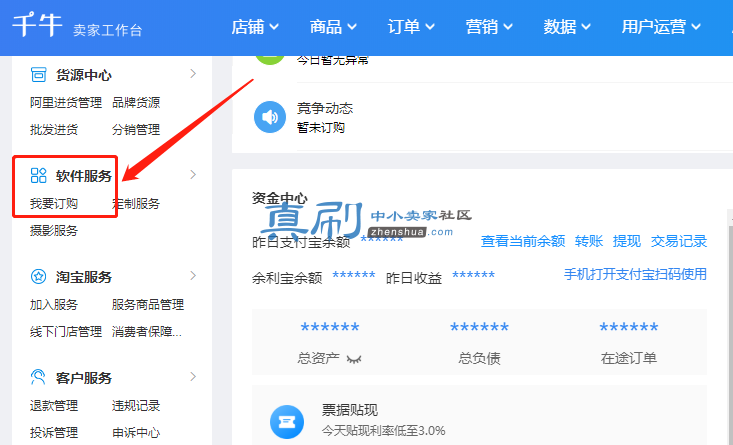Open 加入服务 under 淘宝服务
The image size is (733, 445).
[54, 305]
